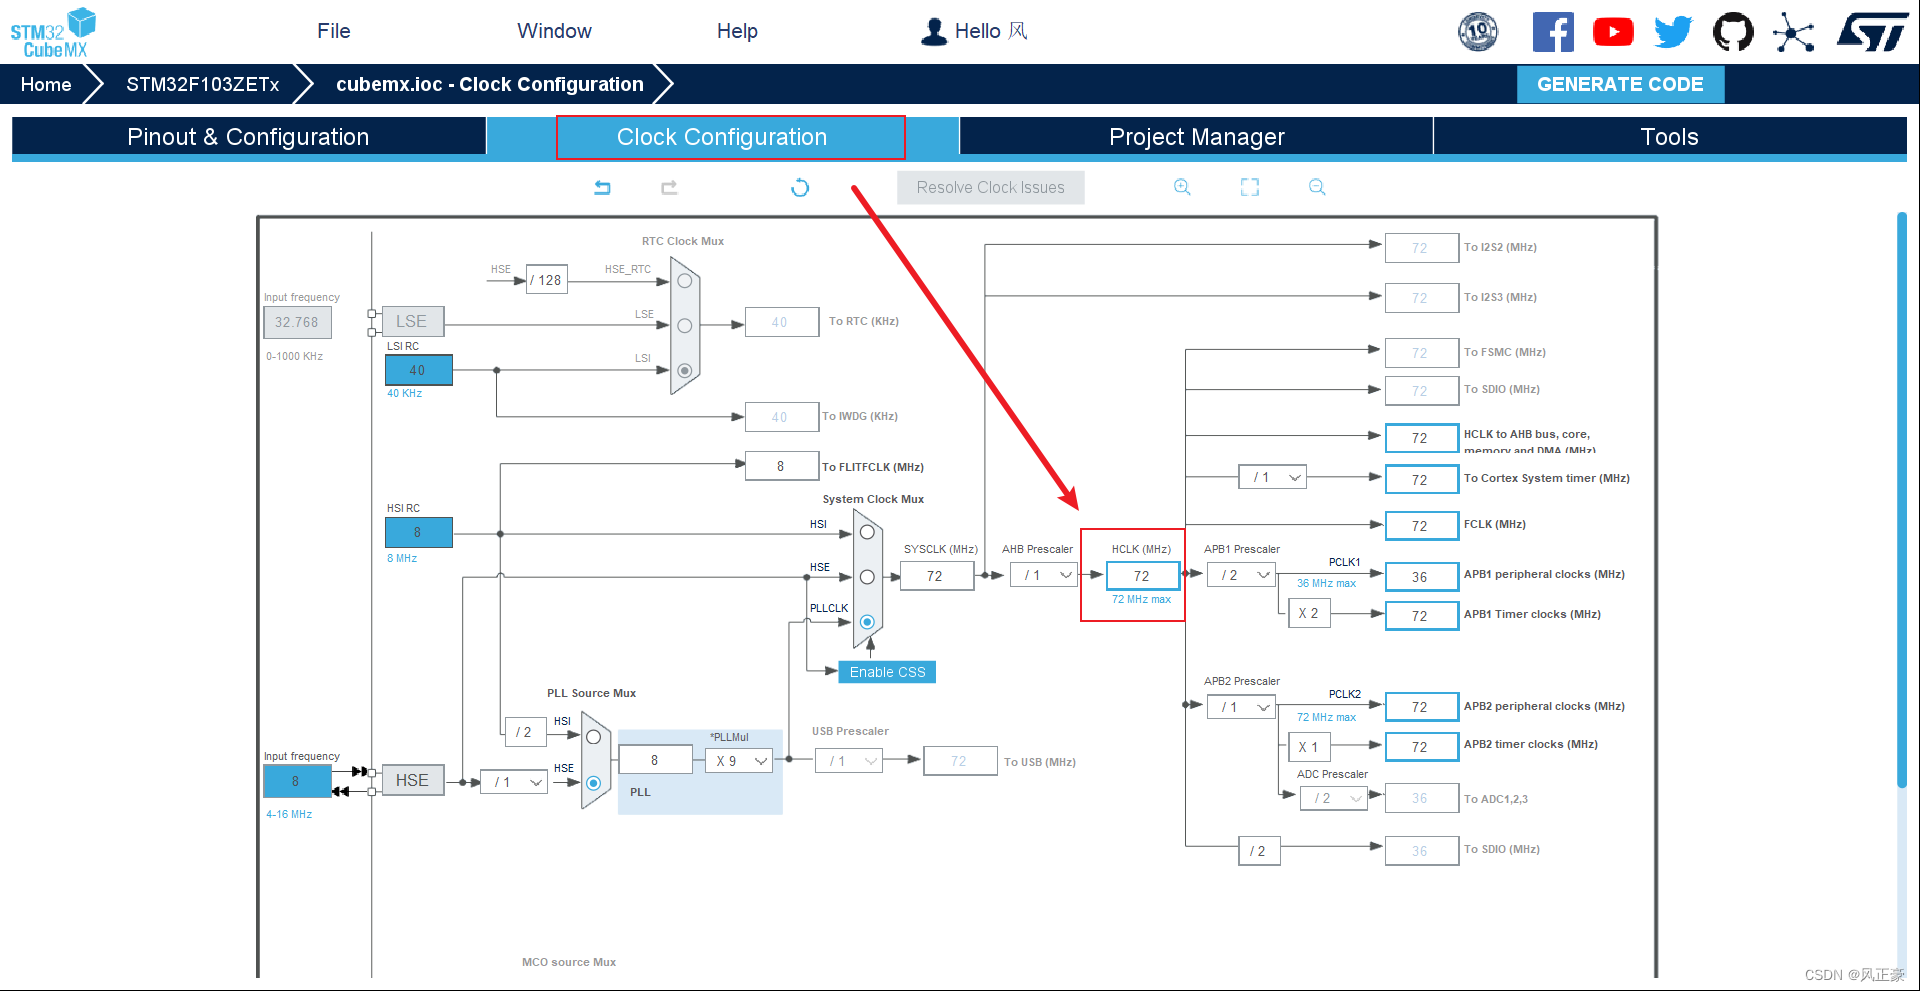1920x991 pixels.
Task: Switch to Project Manager tab
Action: coord(1196,137)
